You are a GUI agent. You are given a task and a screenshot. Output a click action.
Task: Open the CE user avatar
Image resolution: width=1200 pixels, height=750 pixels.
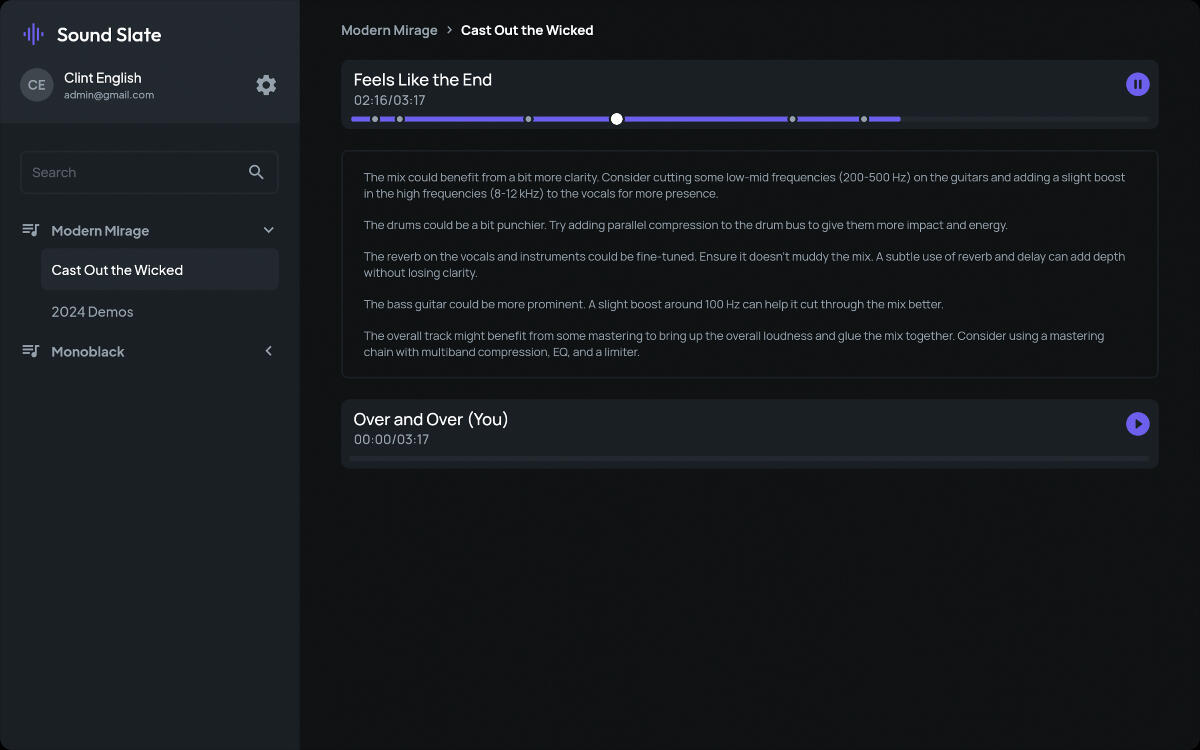37,85
